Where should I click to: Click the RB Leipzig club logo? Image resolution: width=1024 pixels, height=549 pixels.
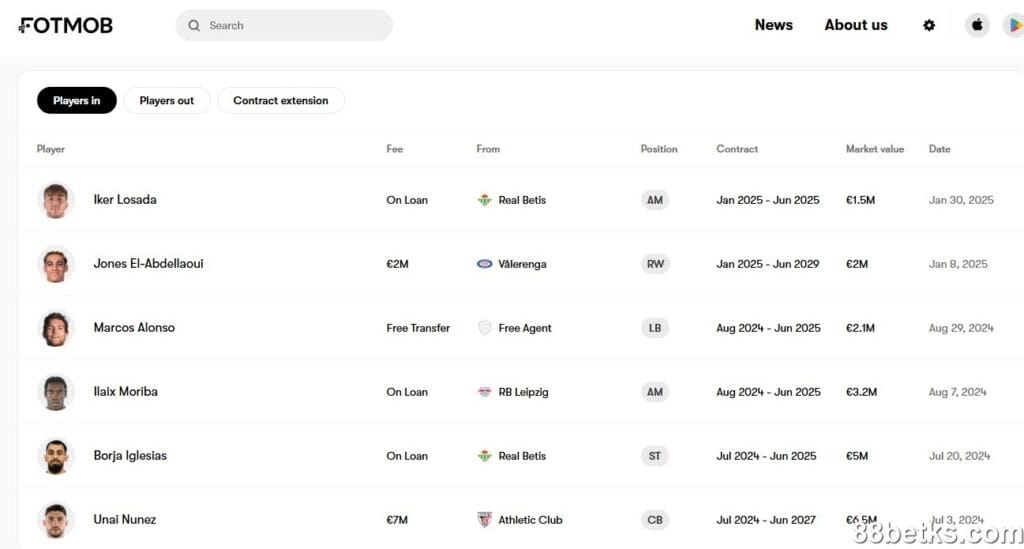pyautogui.click(x=485, y=392)
